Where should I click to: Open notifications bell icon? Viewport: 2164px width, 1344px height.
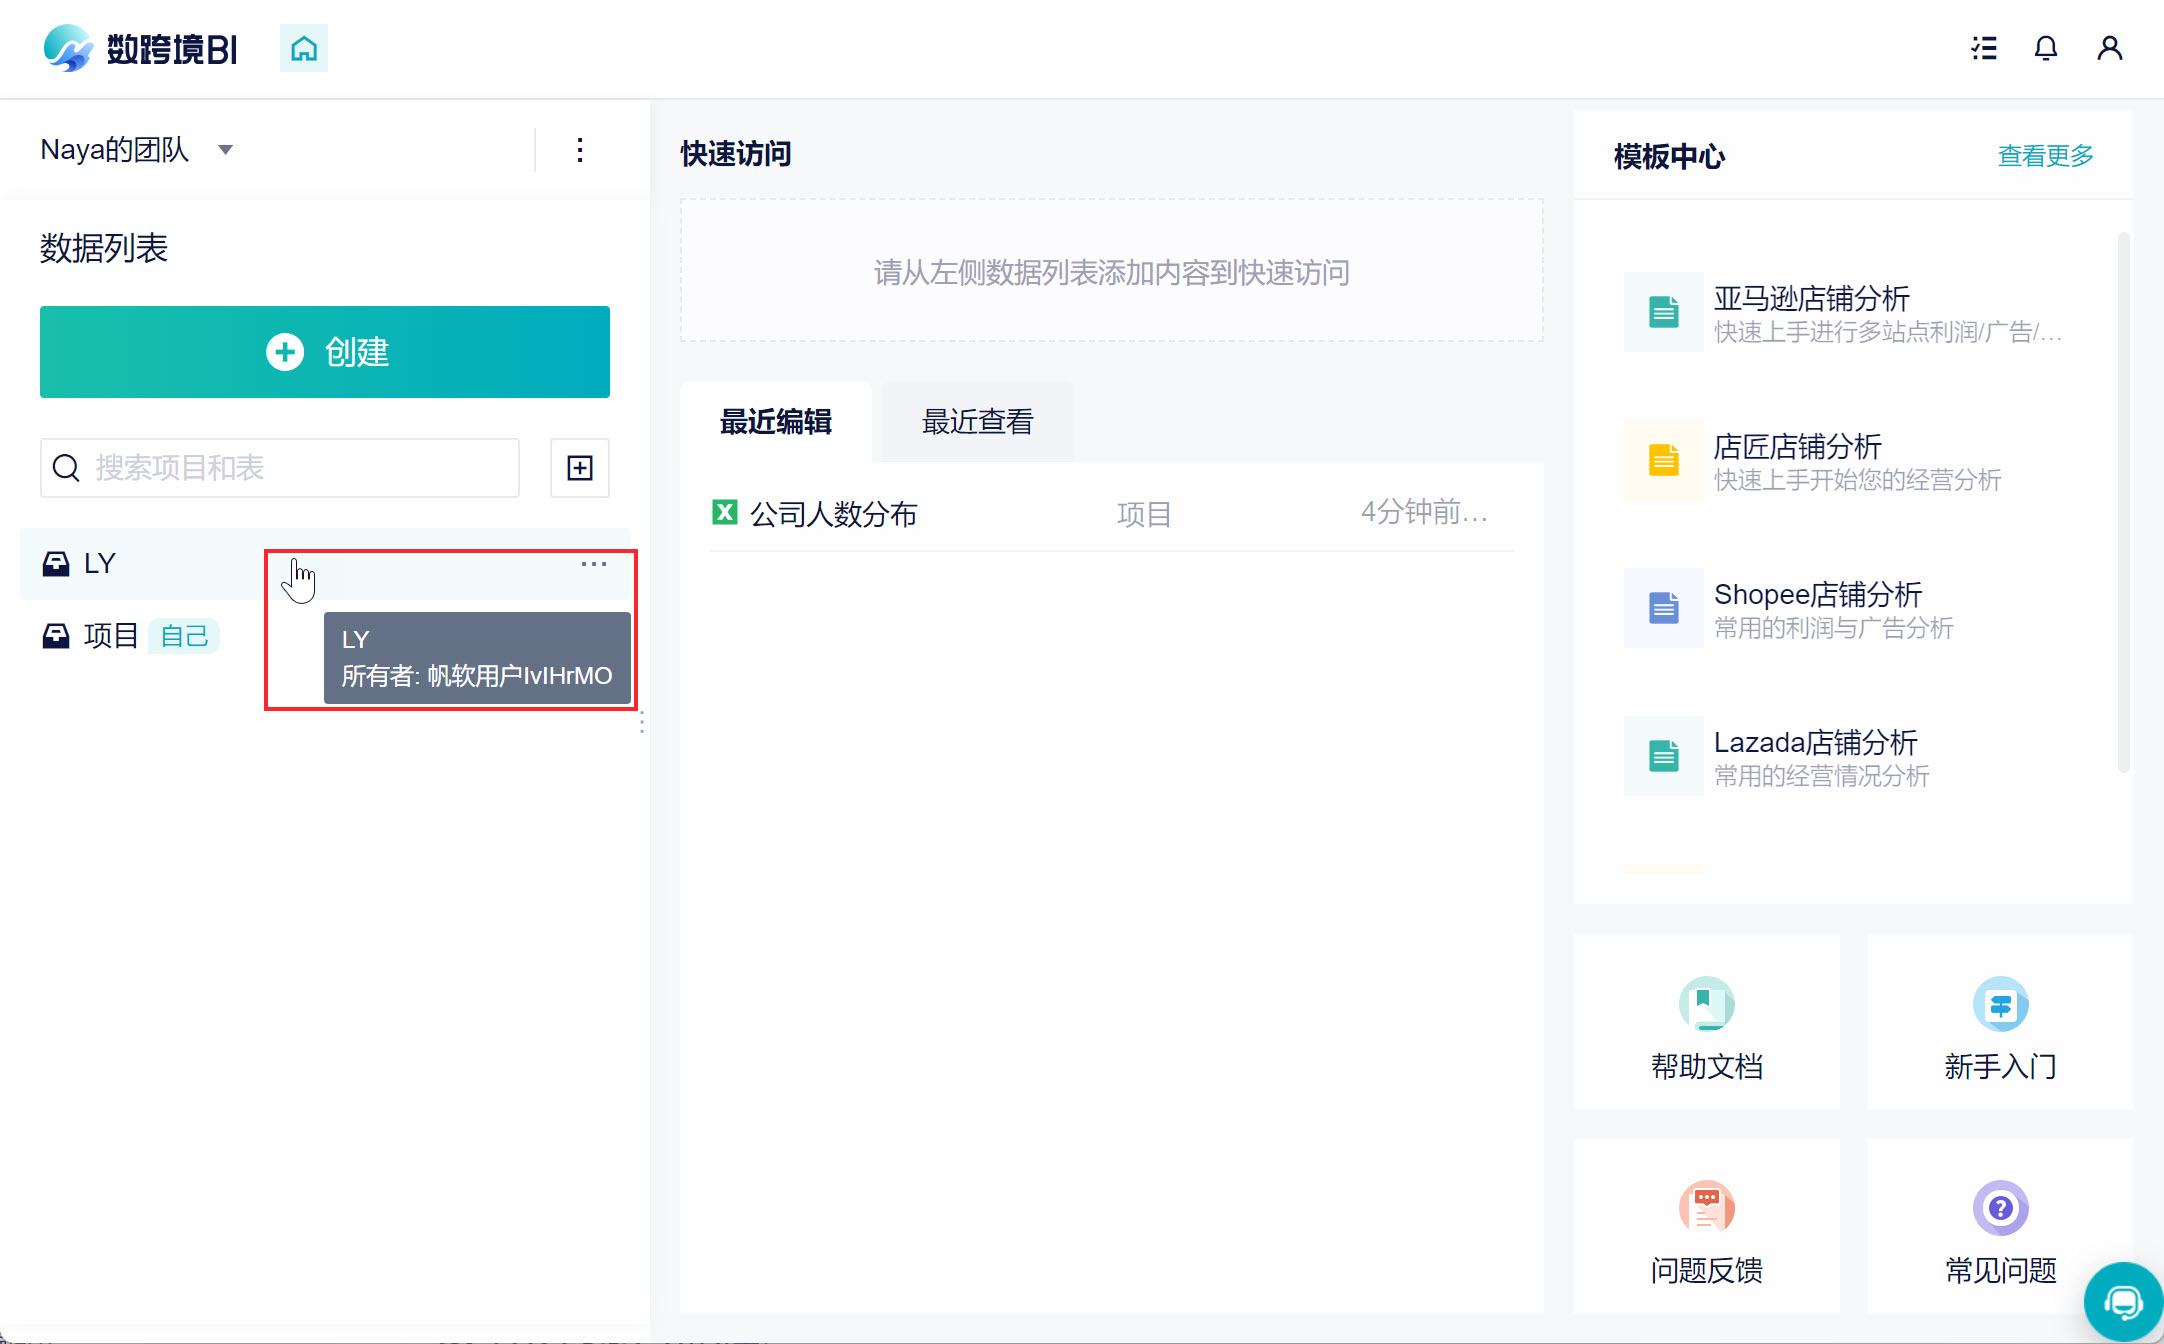click(2046, 48)
